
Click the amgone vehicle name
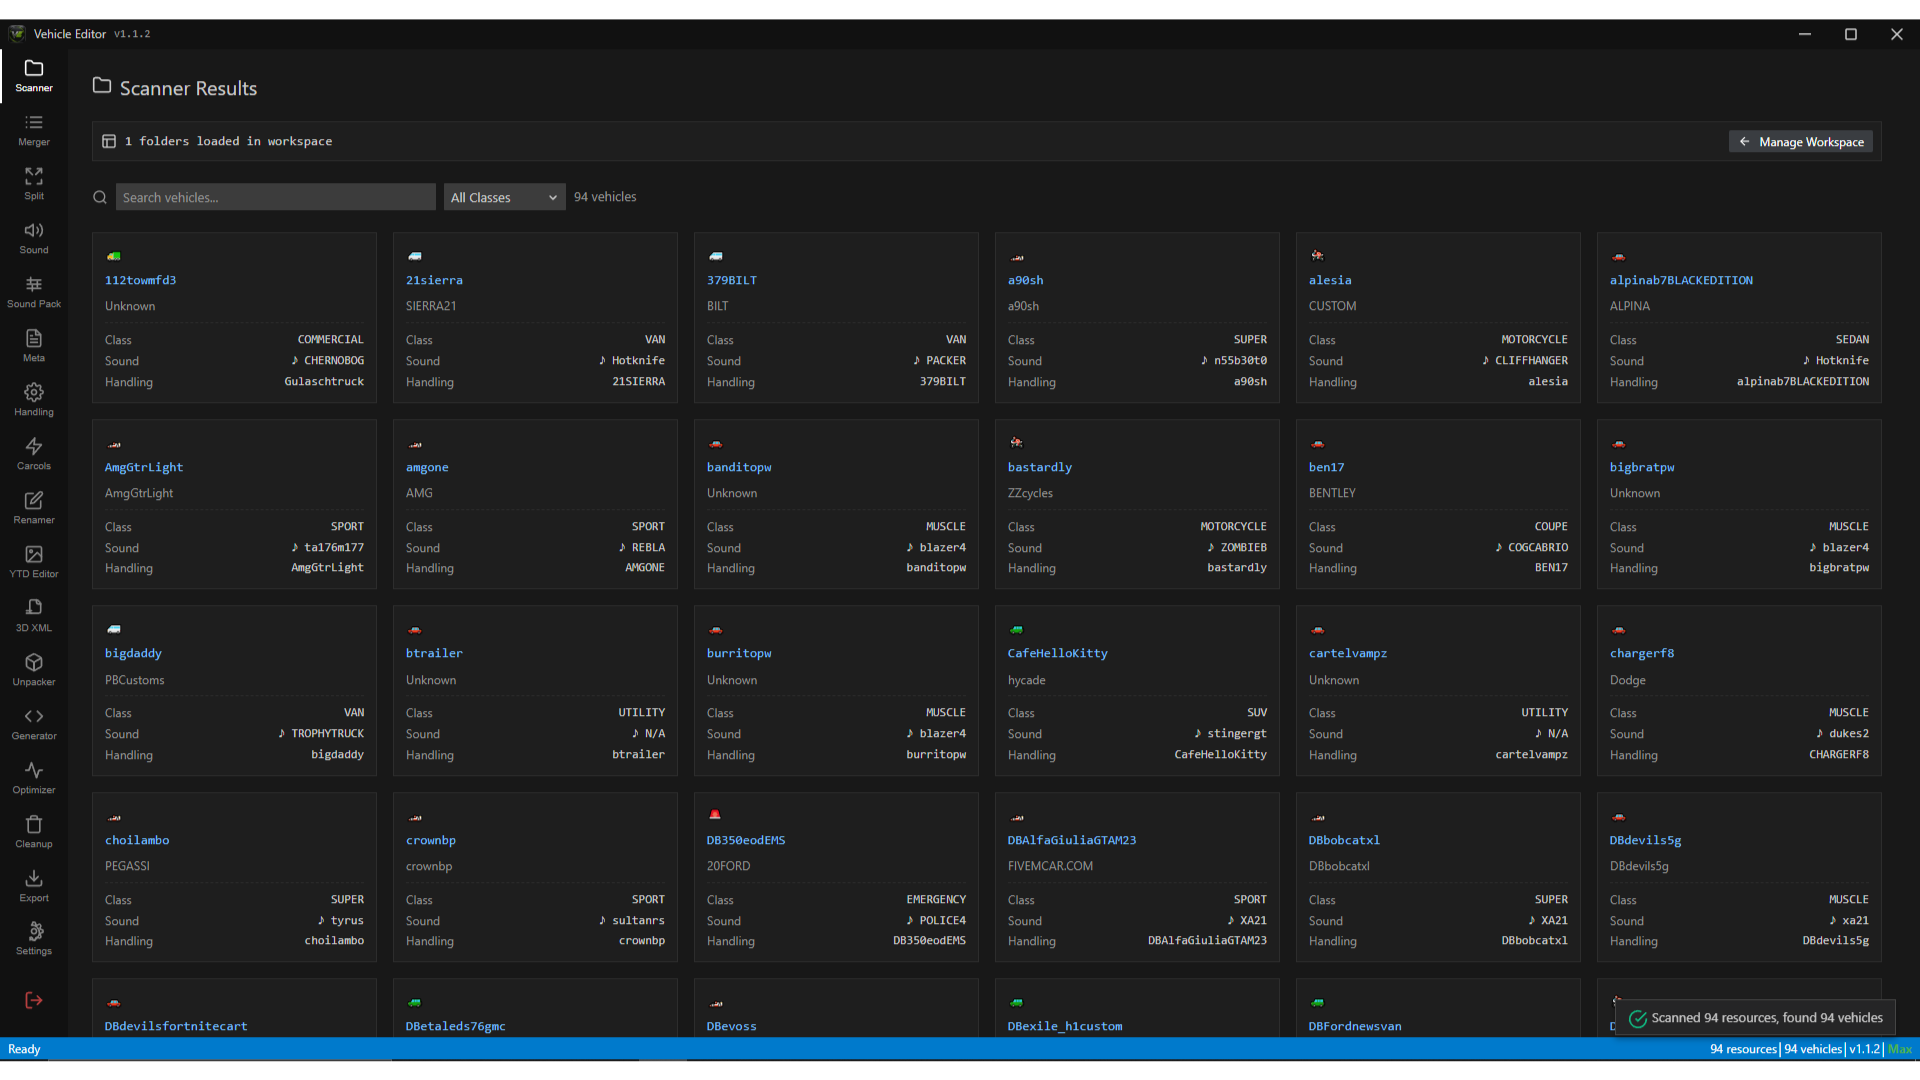point(427,467)
